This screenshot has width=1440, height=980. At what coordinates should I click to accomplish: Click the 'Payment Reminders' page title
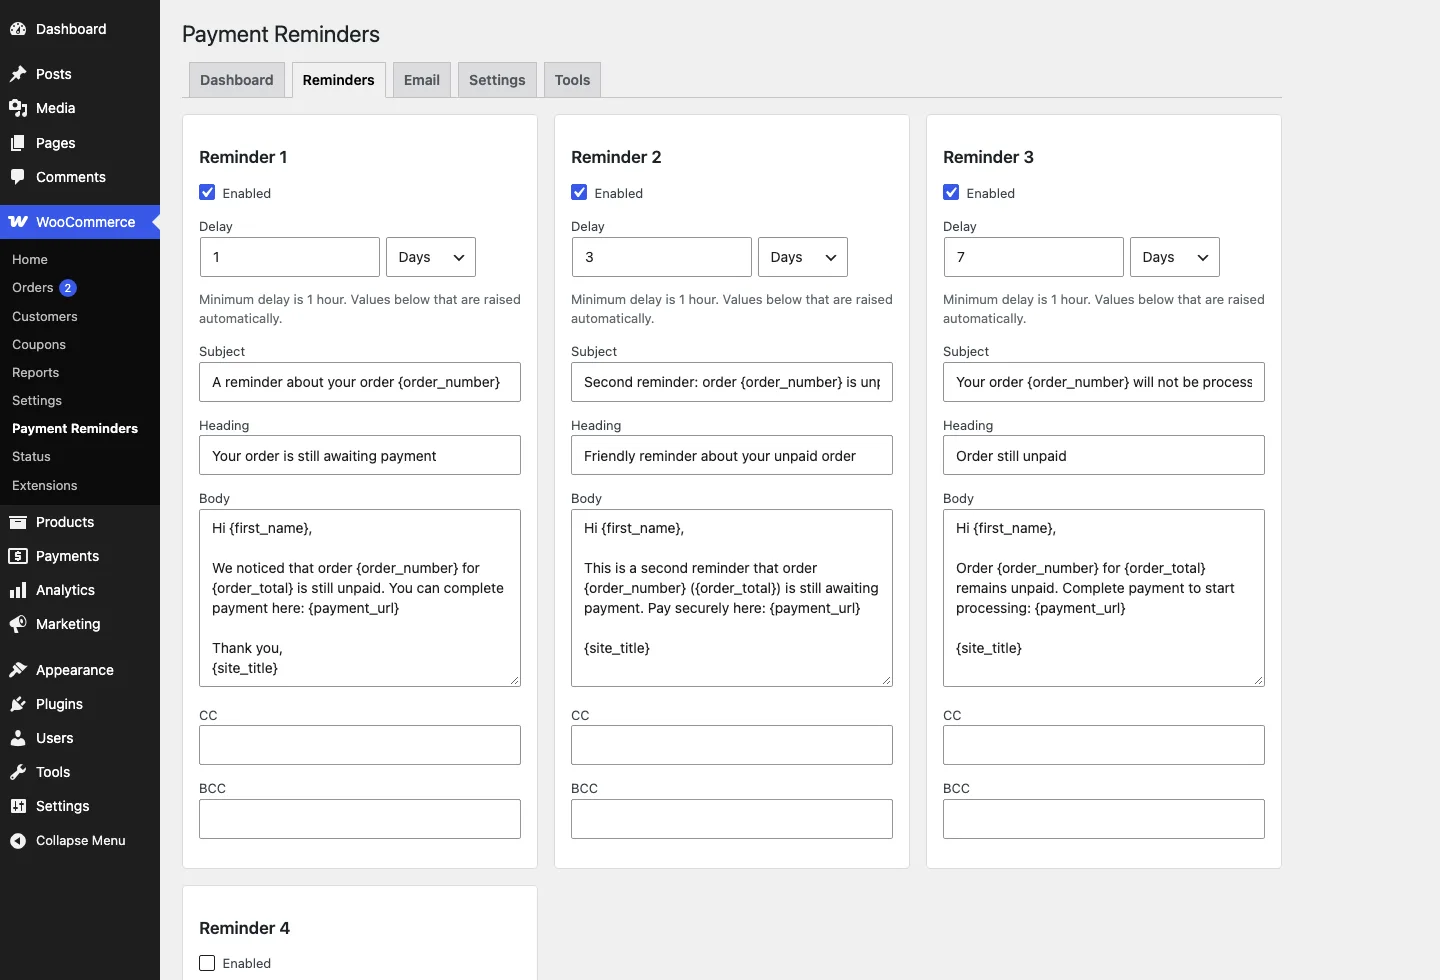pos(281,34)
